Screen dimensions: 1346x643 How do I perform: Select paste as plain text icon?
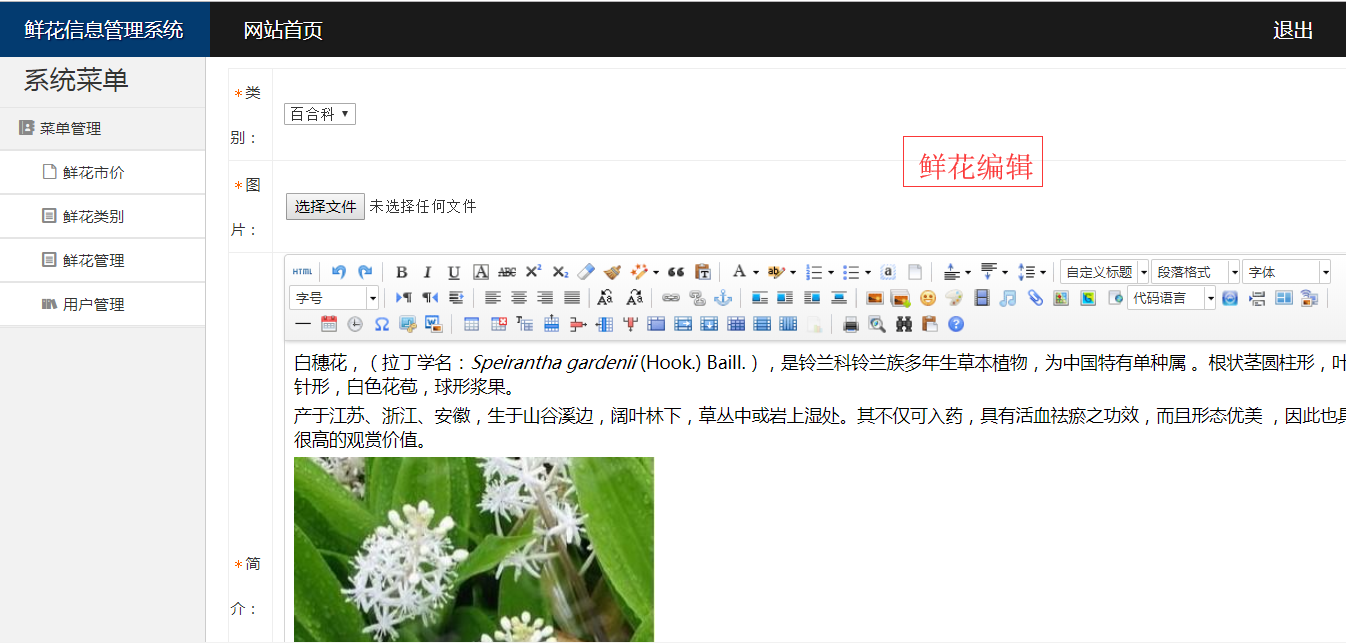(703, 272)
